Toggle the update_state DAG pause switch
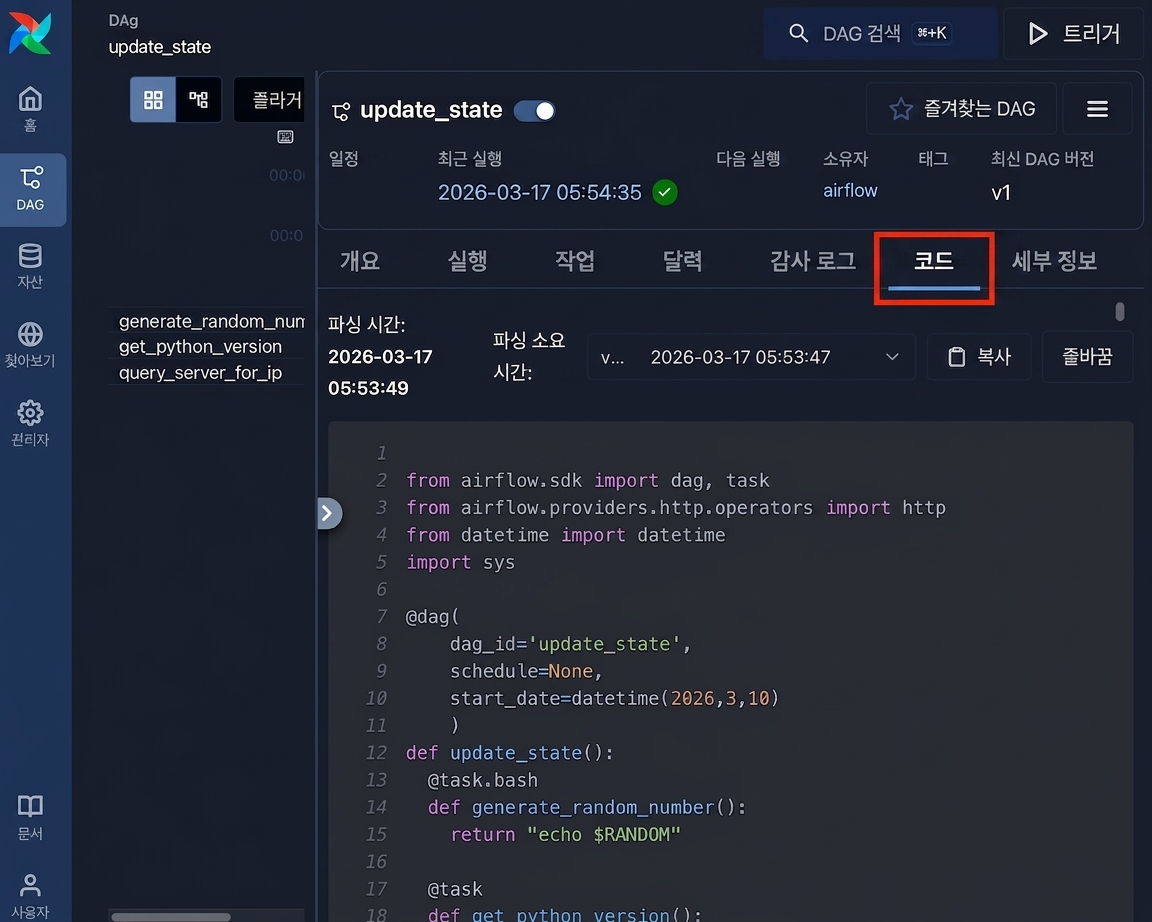The height and width of the screenshot is (922, 1152). click(x=534, y=111)
